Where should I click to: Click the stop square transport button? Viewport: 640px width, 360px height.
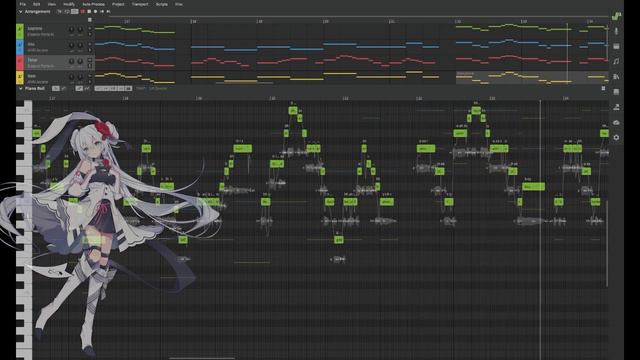click(89, 11)
